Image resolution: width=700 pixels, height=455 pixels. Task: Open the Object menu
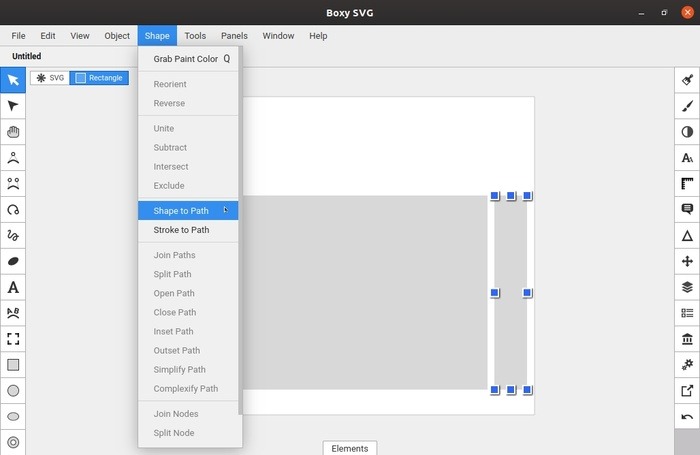117,36
